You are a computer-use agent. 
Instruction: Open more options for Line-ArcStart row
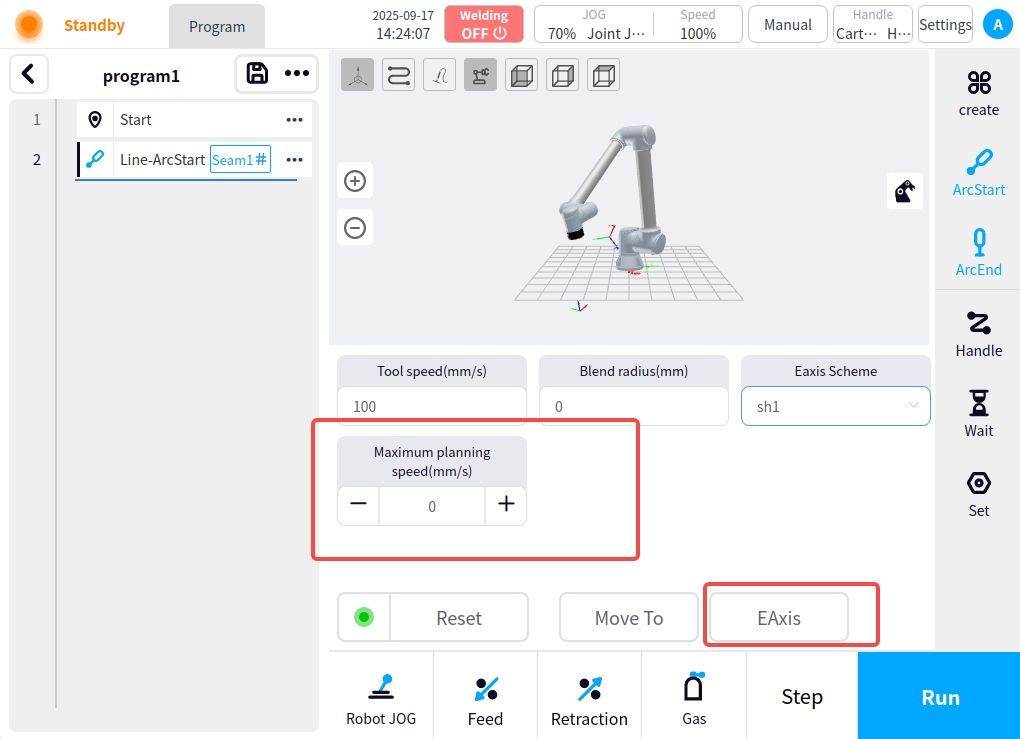[x=294, y=160]
